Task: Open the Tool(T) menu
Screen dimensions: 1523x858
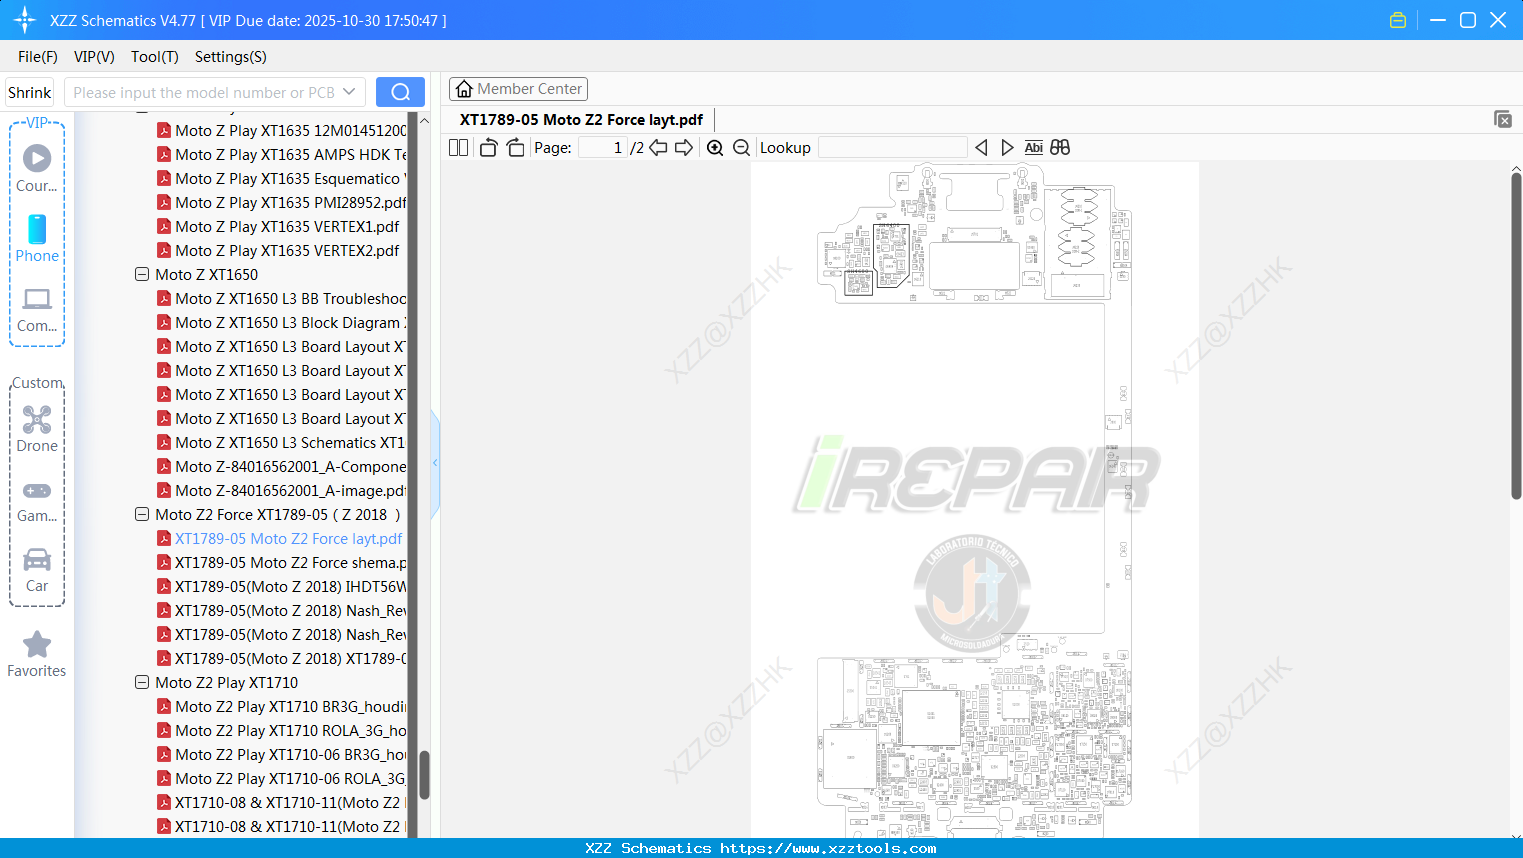Action: (155, 57)
